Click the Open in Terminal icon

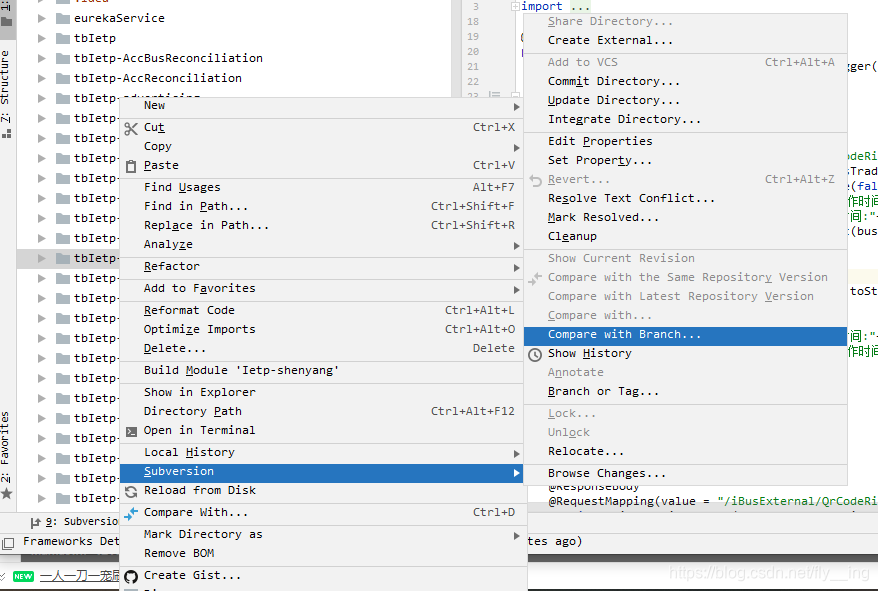pos(131,431)
